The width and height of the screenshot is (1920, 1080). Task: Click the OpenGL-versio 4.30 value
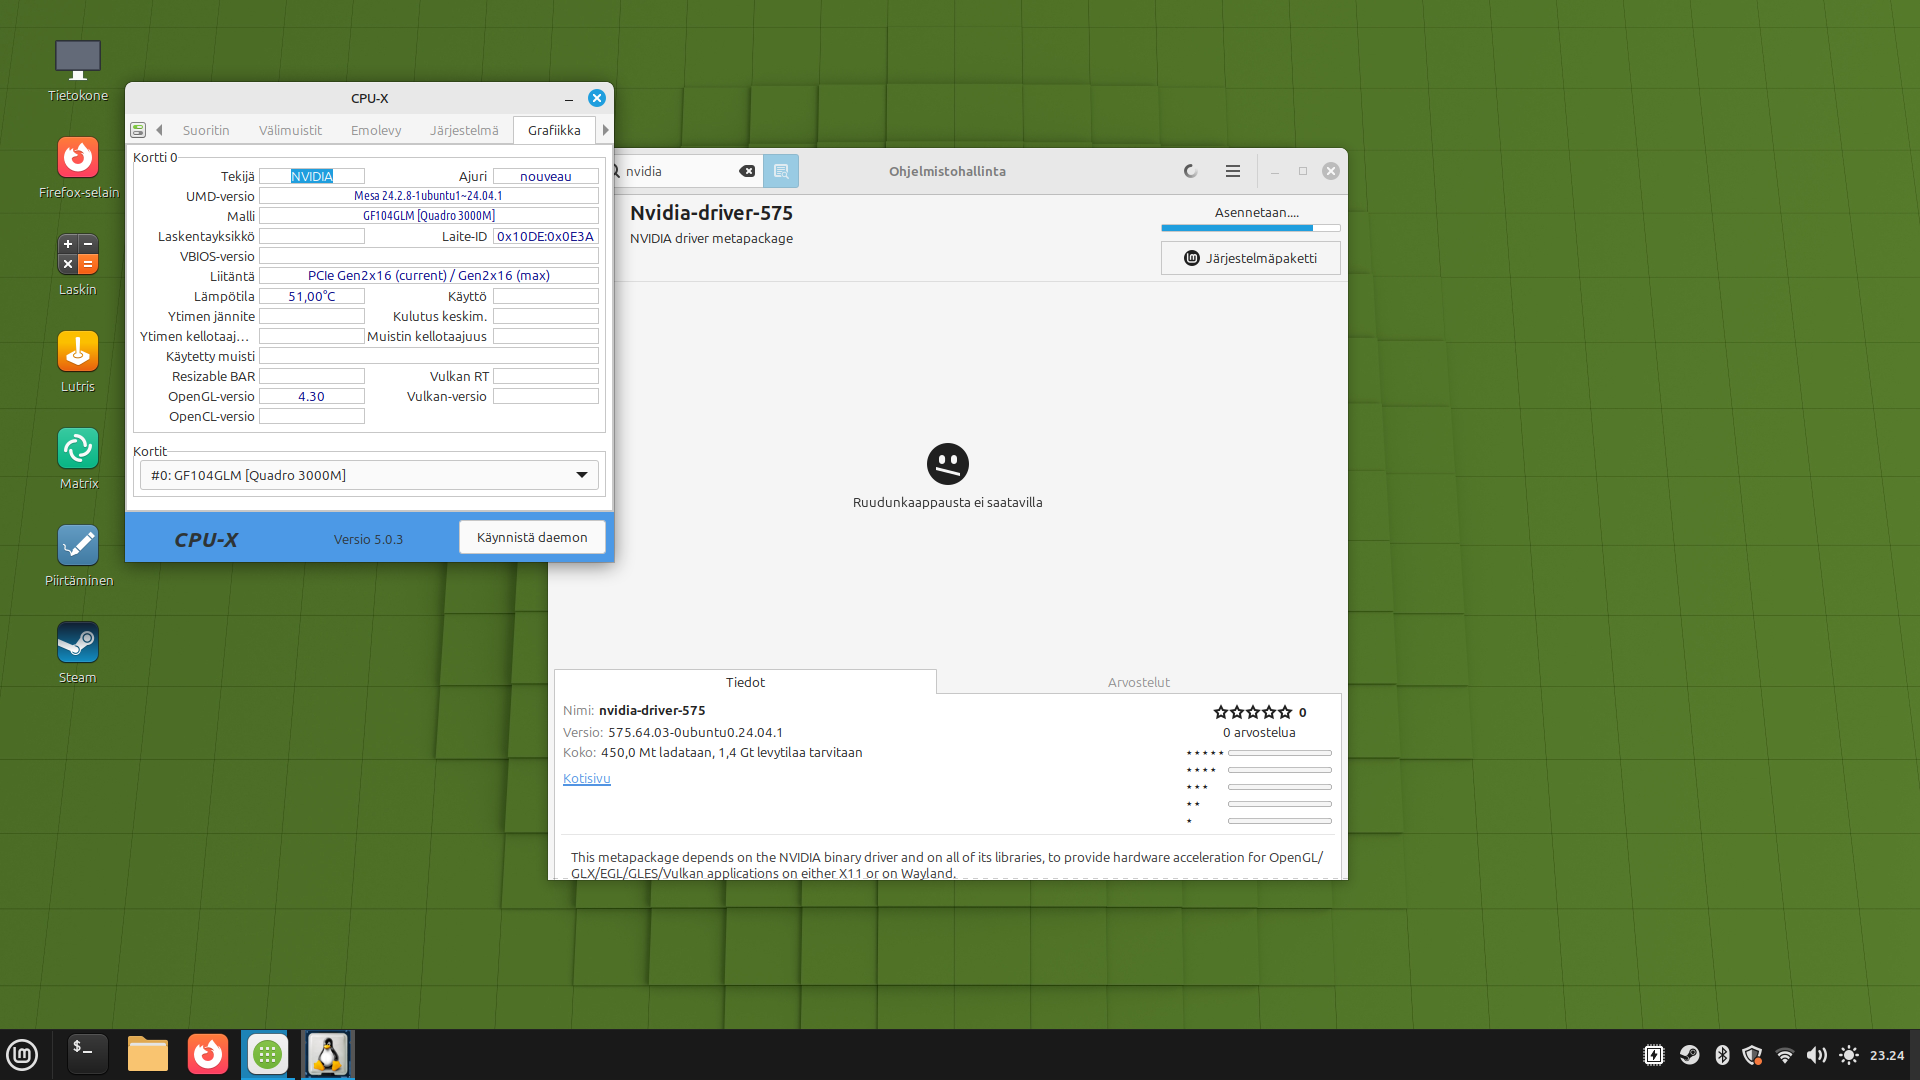point(312,396)
